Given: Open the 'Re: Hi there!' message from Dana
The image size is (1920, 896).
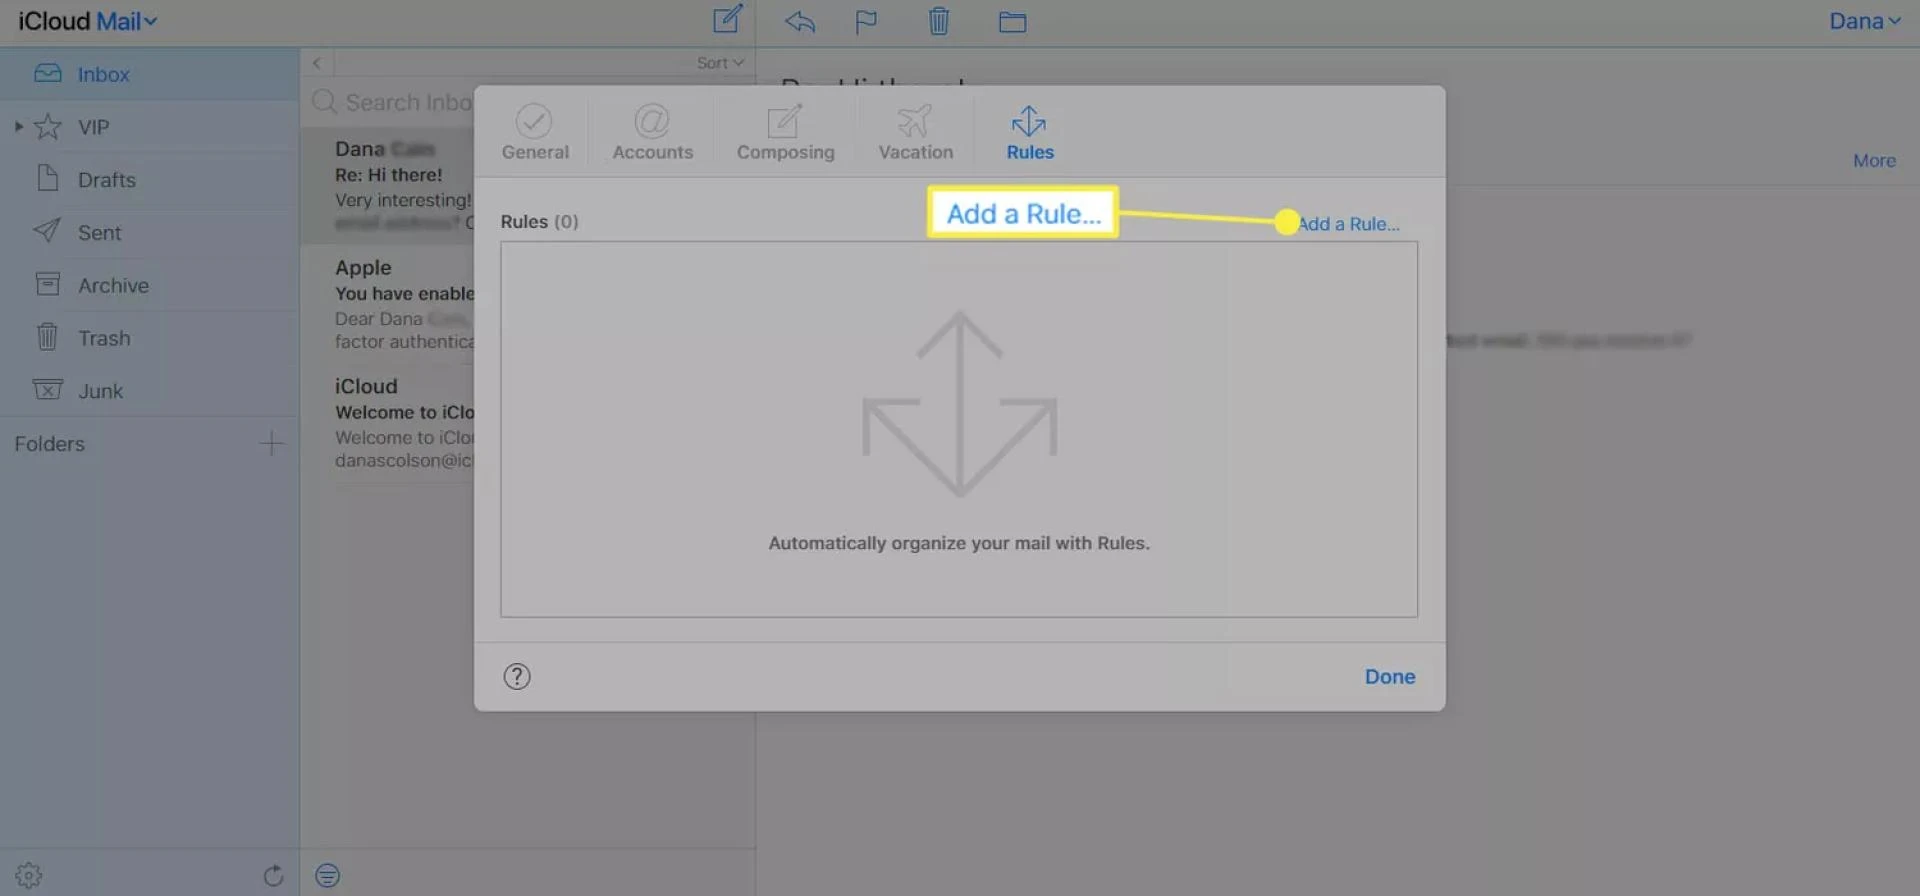Looking at the screenshot, I should (x=388, y=186).
